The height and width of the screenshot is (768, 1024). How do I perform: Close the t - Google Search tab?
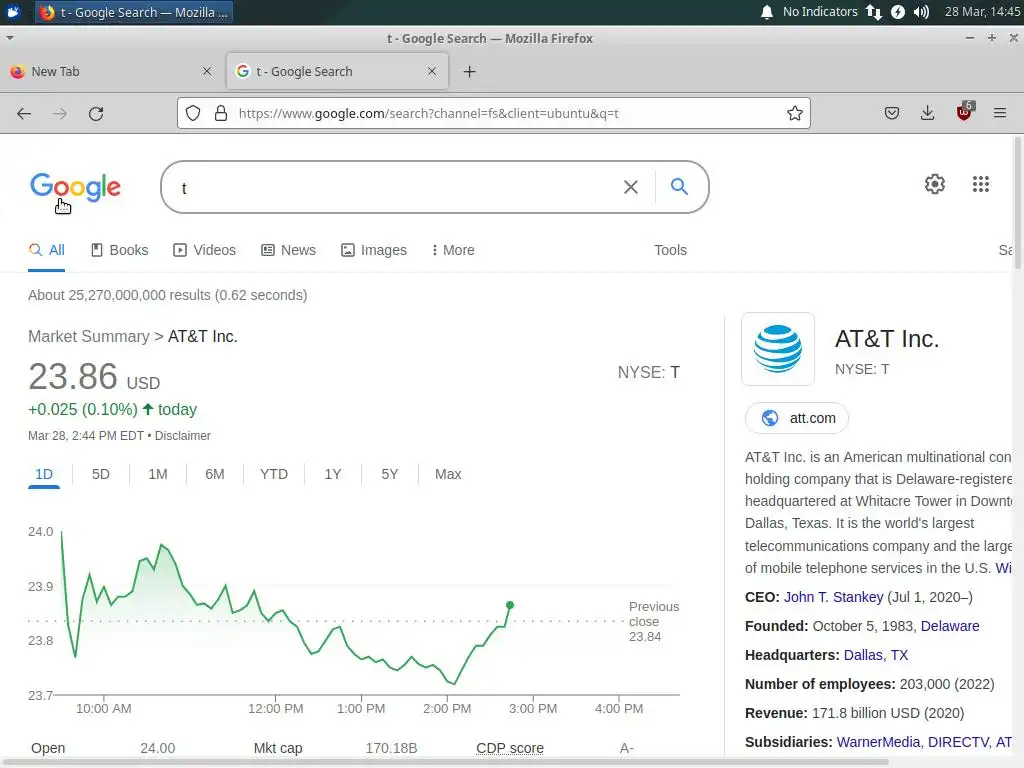(432, 71)
